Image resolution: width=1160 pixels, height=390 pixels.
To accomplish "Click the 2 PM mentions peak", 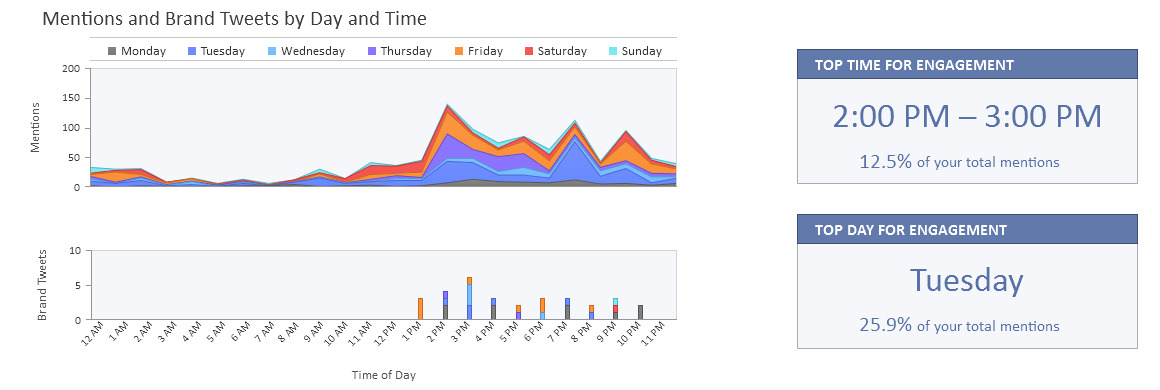I will [x=446, y=105].
